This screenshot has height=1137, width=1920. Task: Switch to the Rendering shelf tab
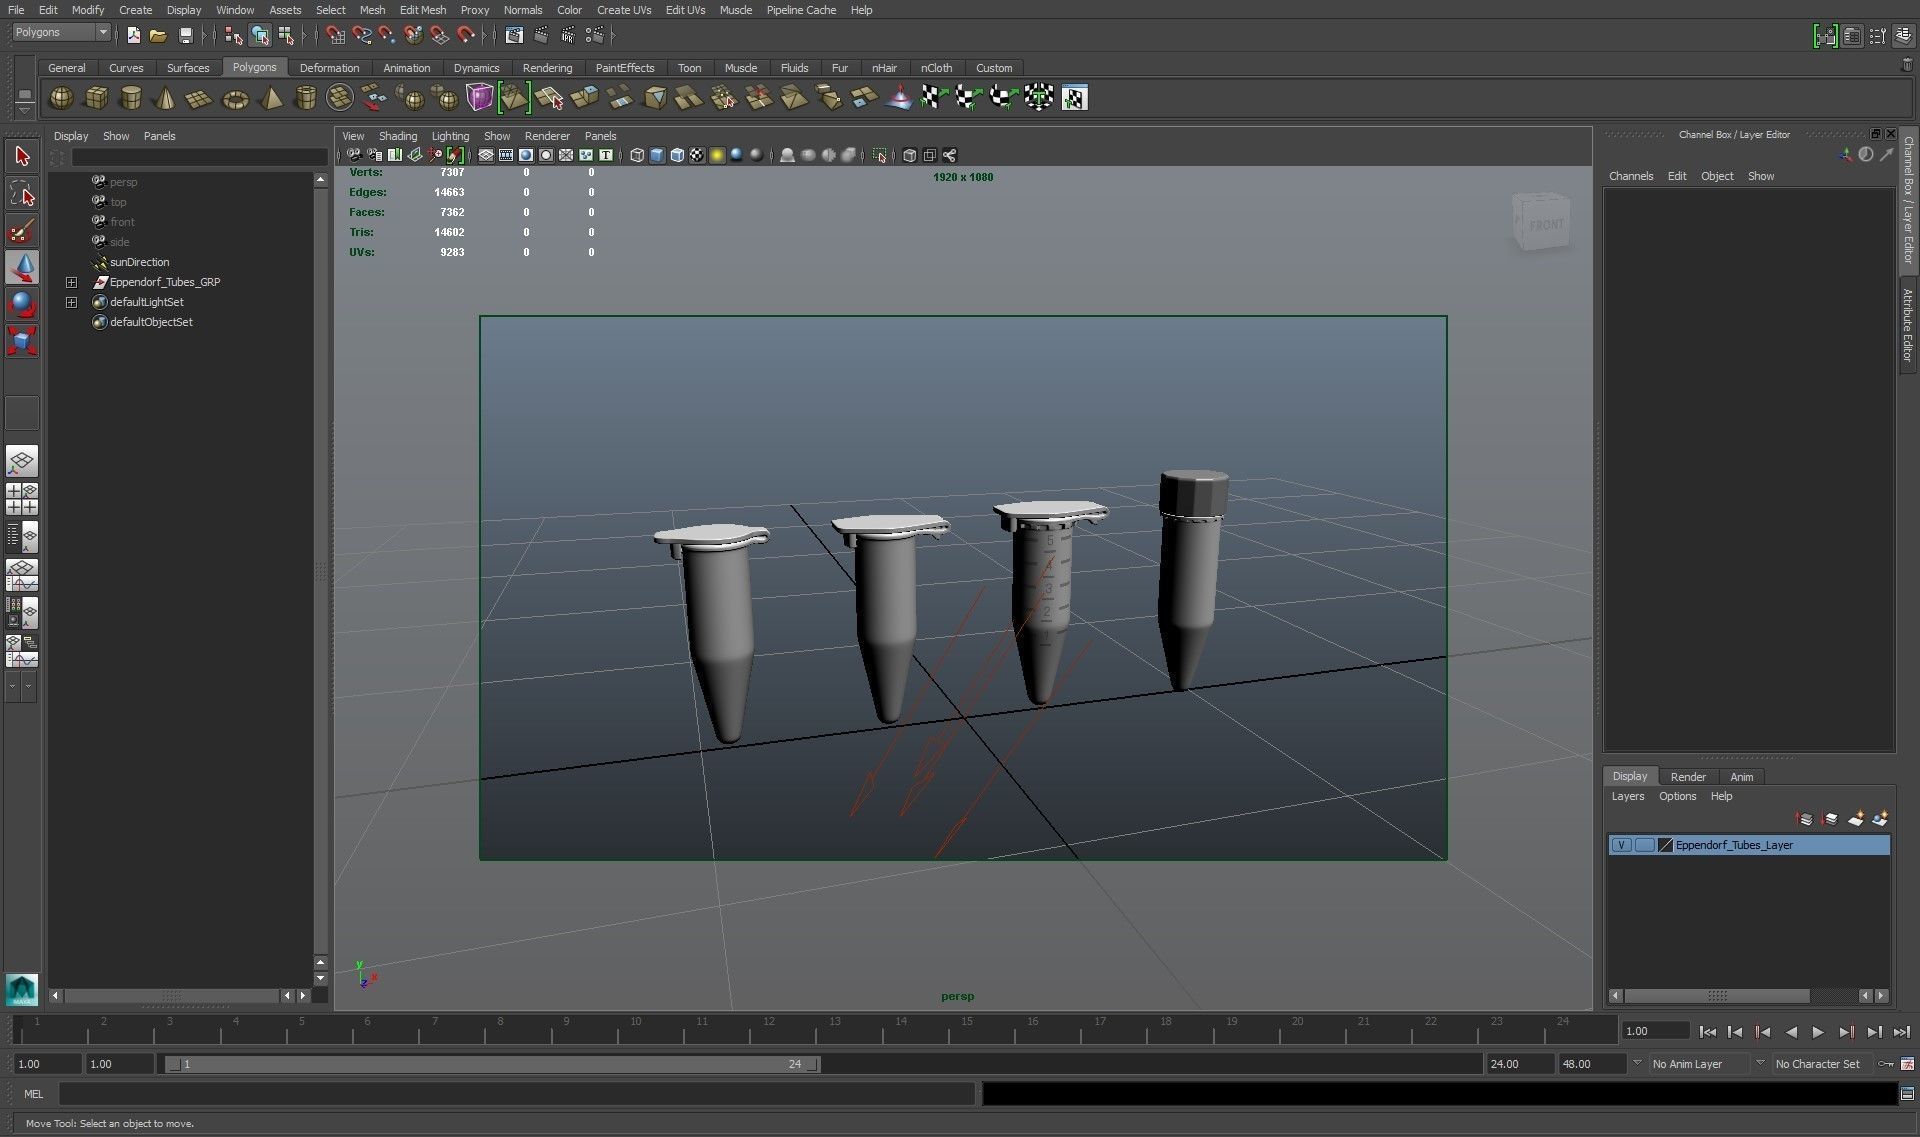coord(547,68)
